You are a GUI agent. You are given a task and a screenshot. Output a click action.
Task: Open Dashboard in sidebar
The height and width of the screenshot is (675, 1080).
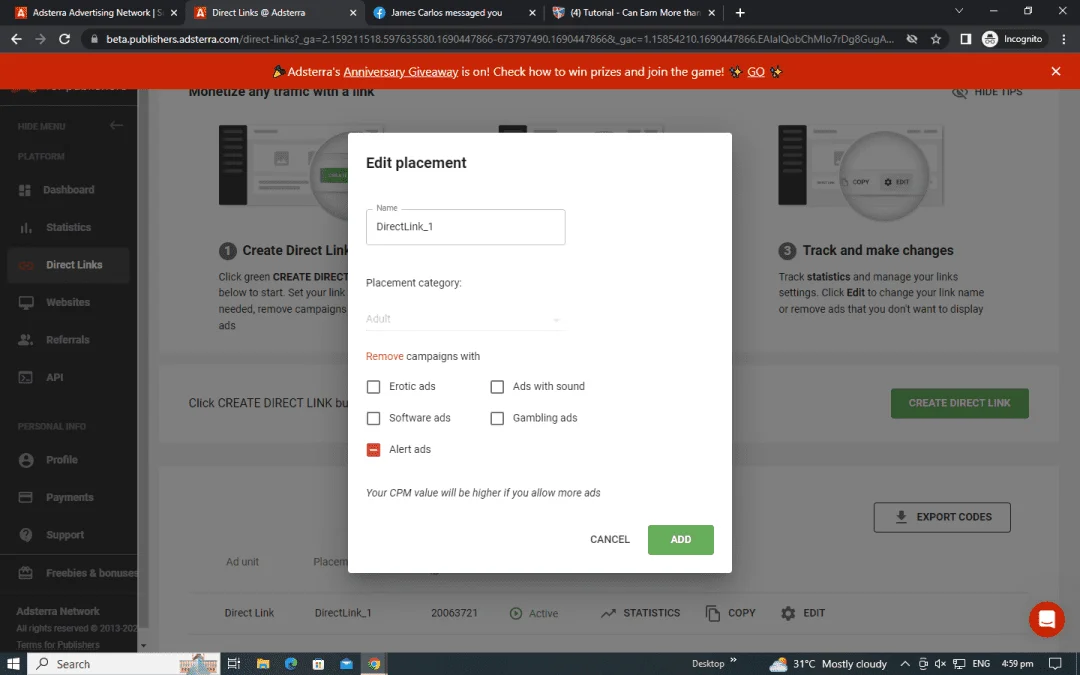[68, 189]
